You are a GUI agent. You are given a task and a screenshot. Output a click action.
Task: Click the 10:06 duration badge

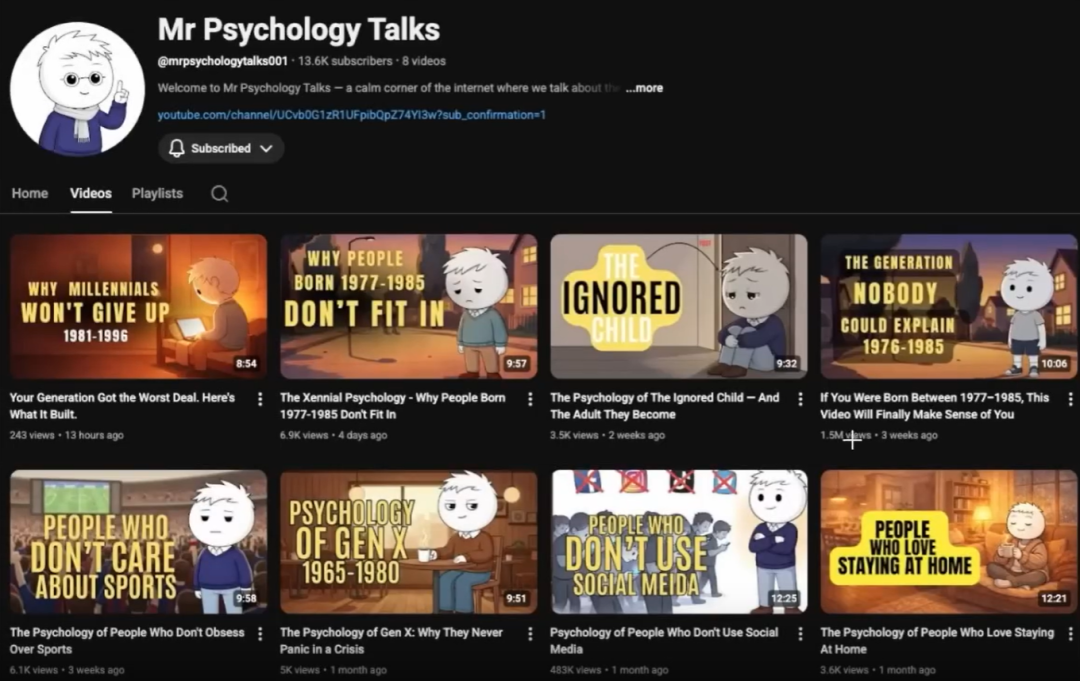click(1054, 364)
